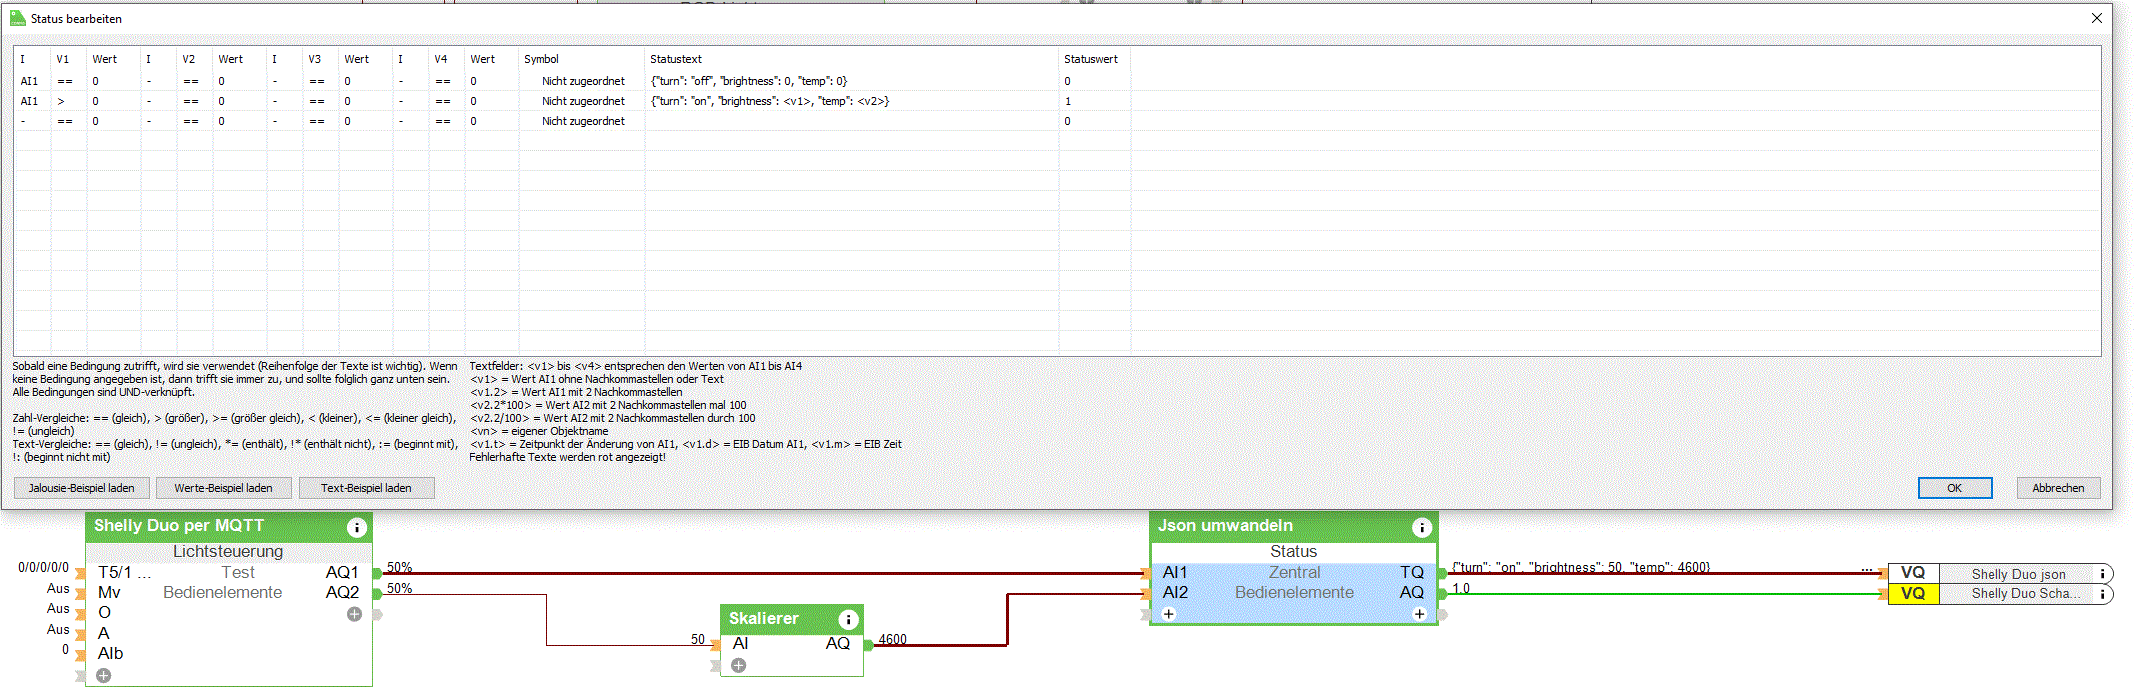
Task: Select statustext cell with "turn": "on"
Action: 851,101
